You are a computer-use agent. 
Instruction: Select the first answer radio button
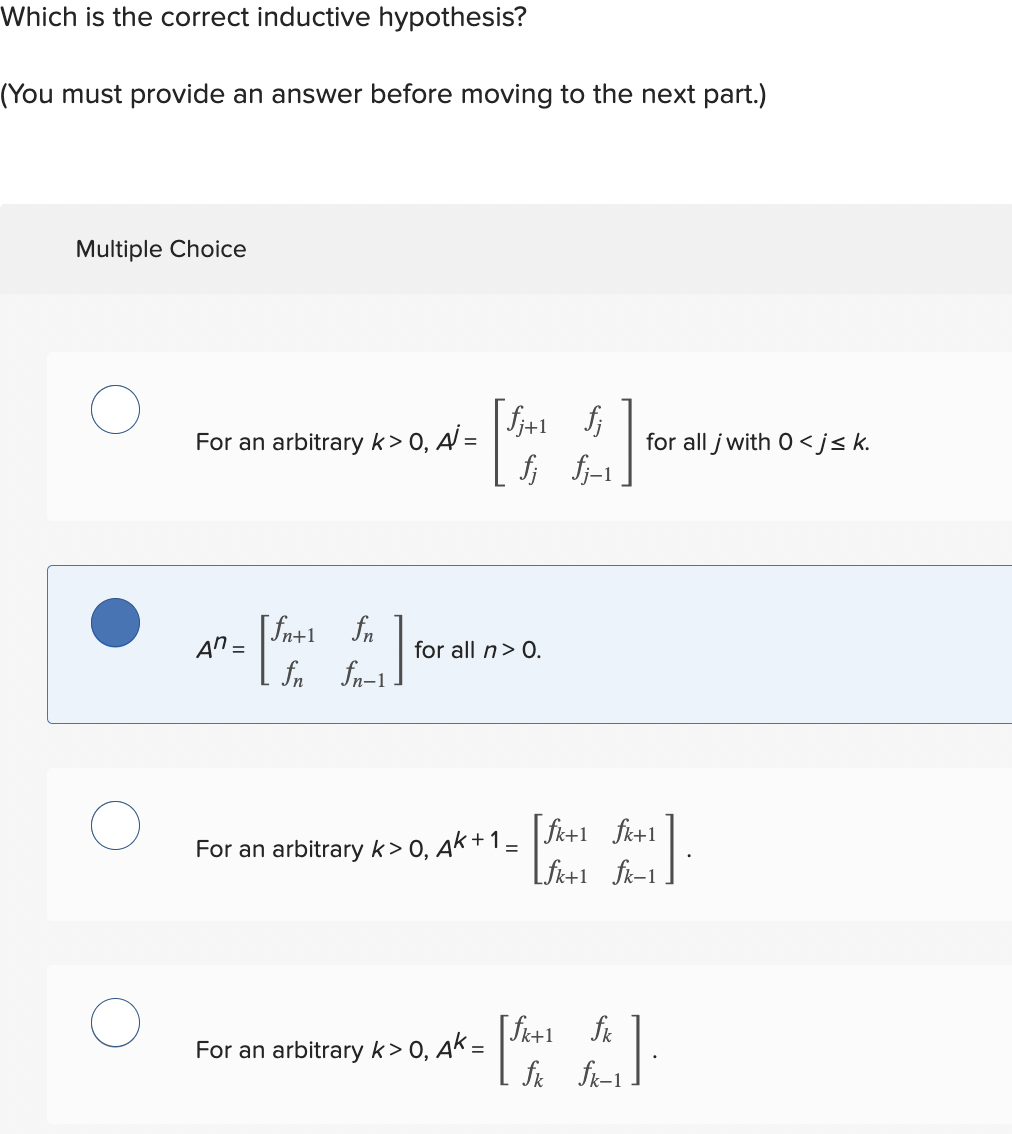115,408
